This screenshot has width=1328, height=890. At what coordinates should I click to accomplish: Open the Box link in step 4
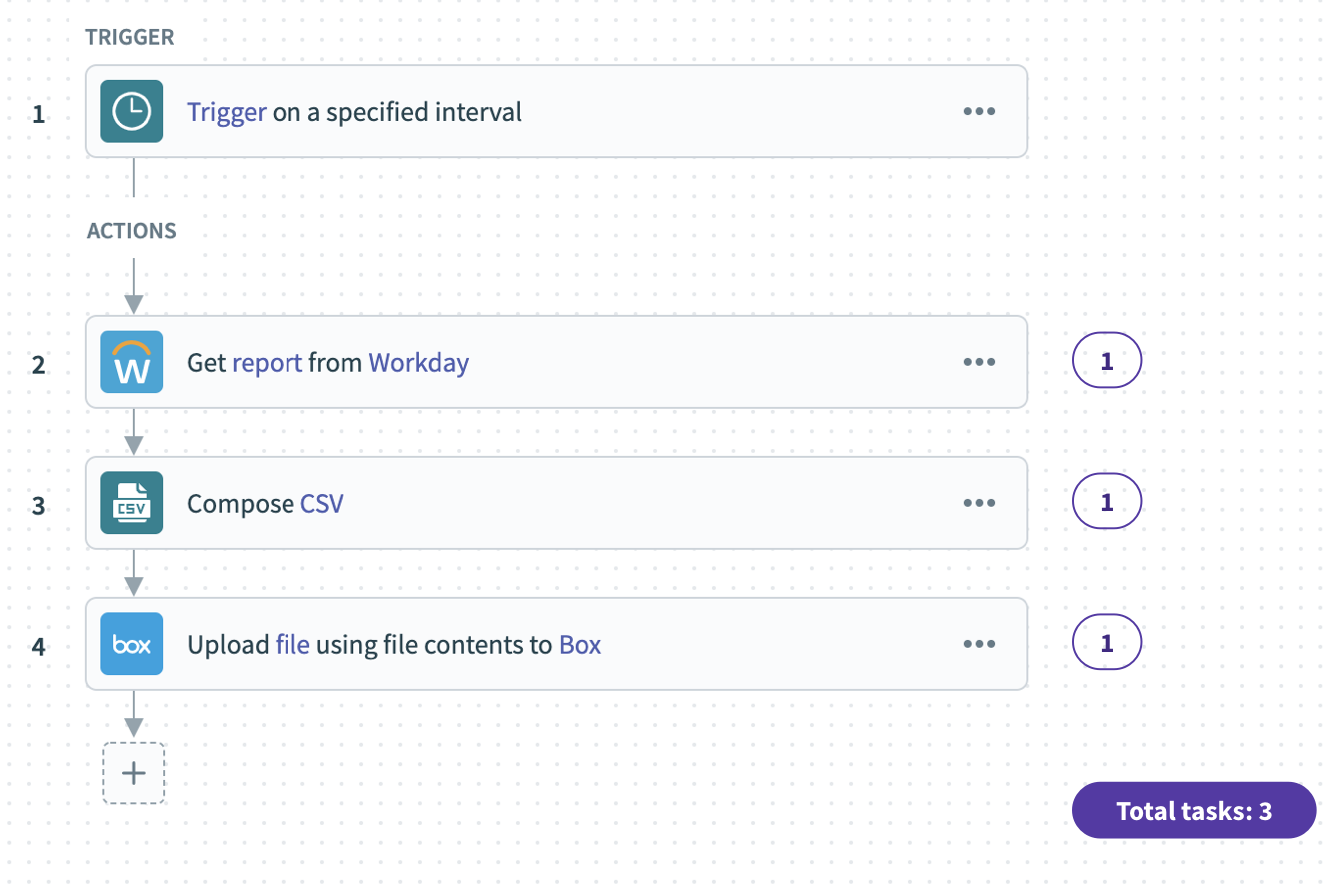[578, 645]
